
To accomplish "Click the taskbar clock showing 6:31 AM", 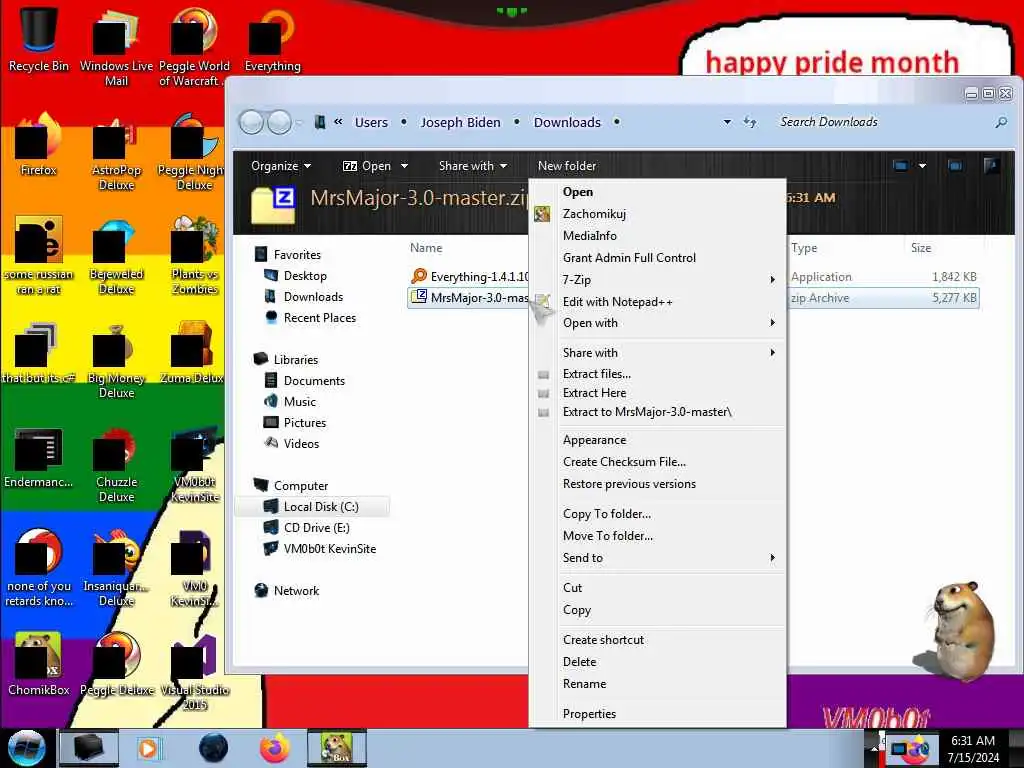I will 973,749.
